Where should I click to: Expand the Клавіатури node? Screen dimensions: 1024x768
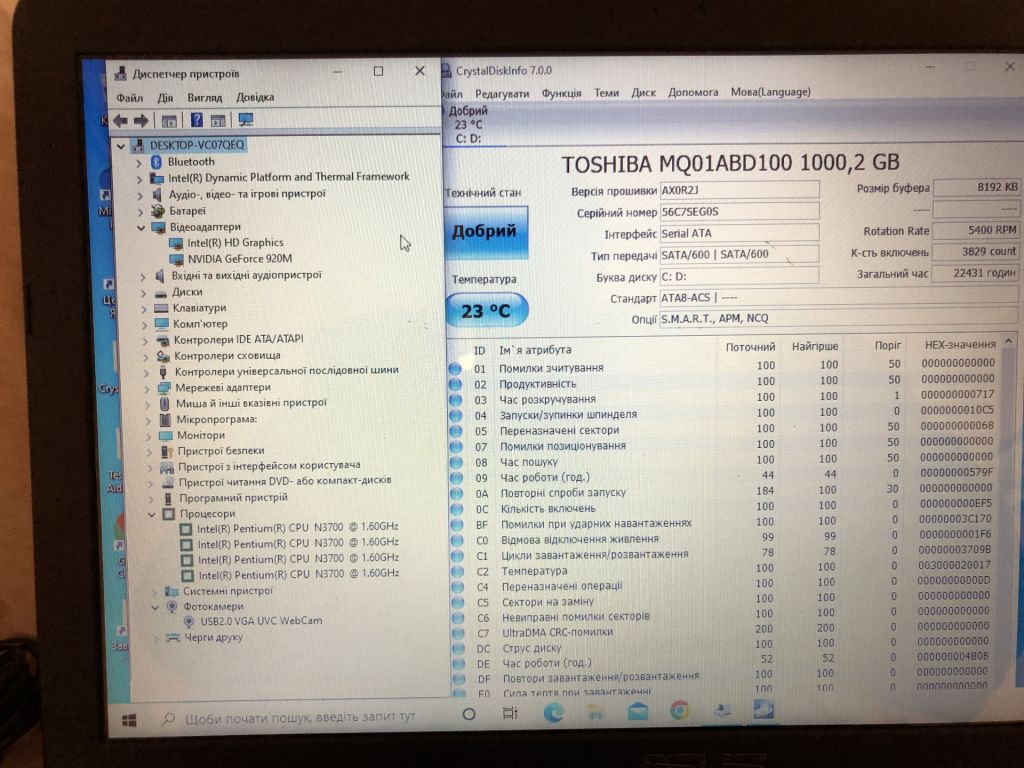click(144, 309)
